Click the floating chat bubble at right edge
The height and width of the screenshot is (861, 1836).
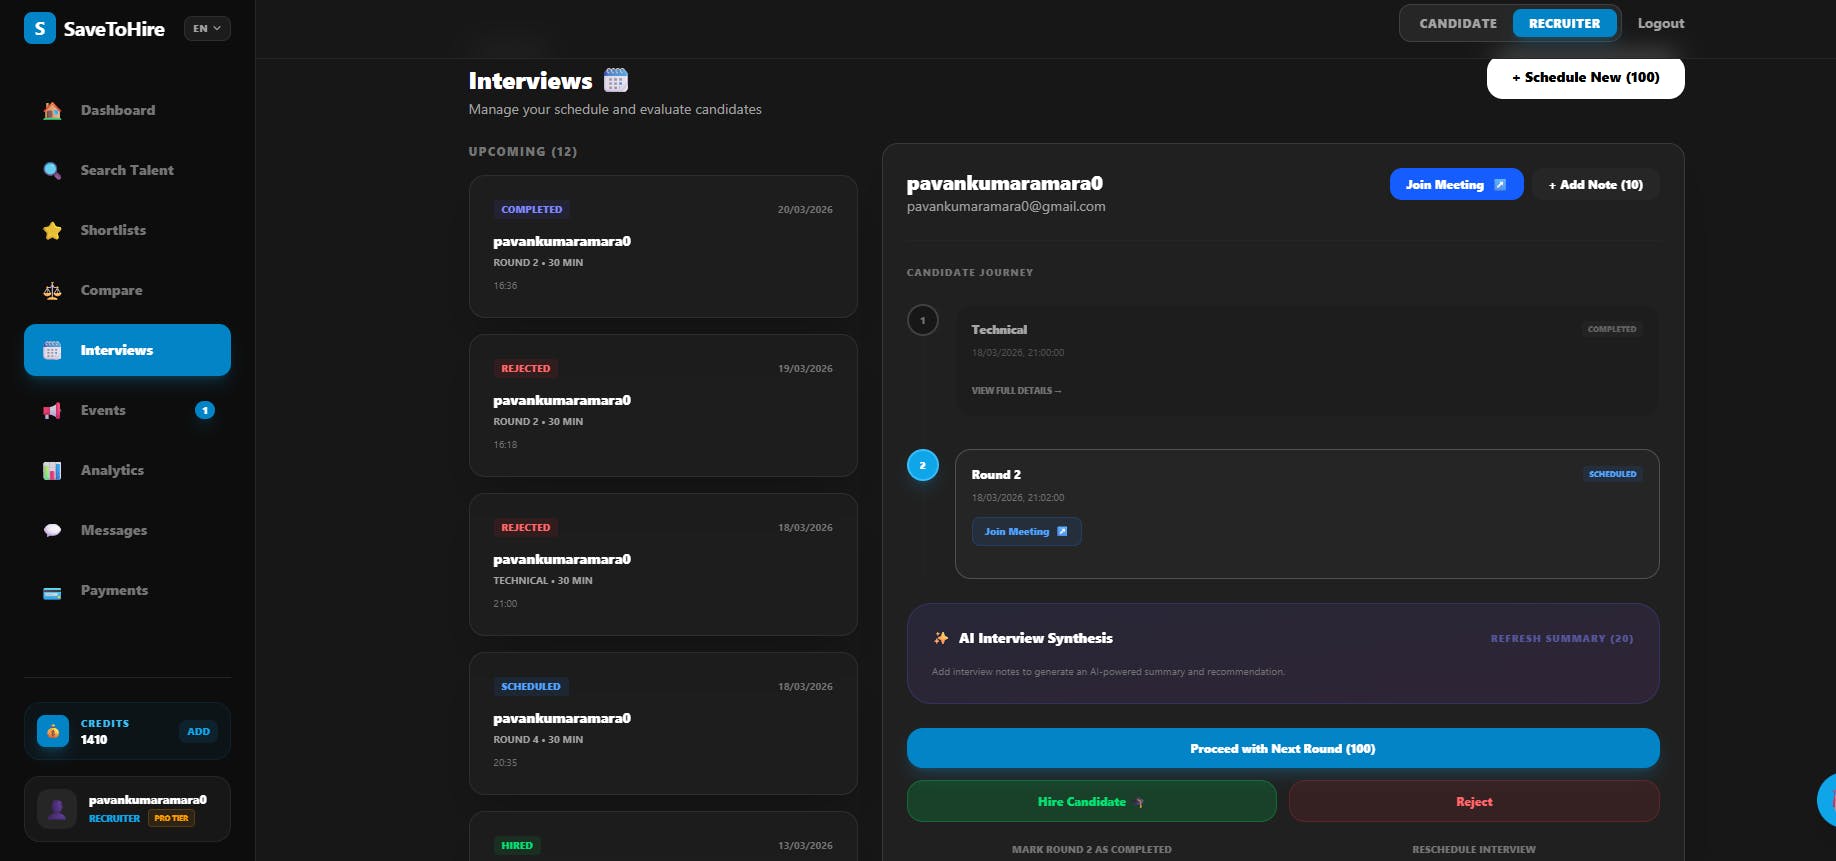(1827, 800)
